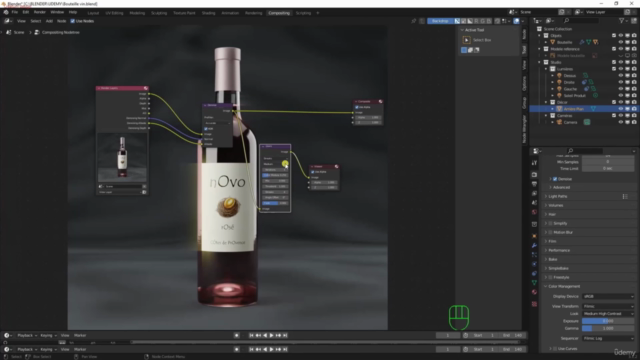
Task: Expand the Light Paths panel
Action: (x=558, y=196)
